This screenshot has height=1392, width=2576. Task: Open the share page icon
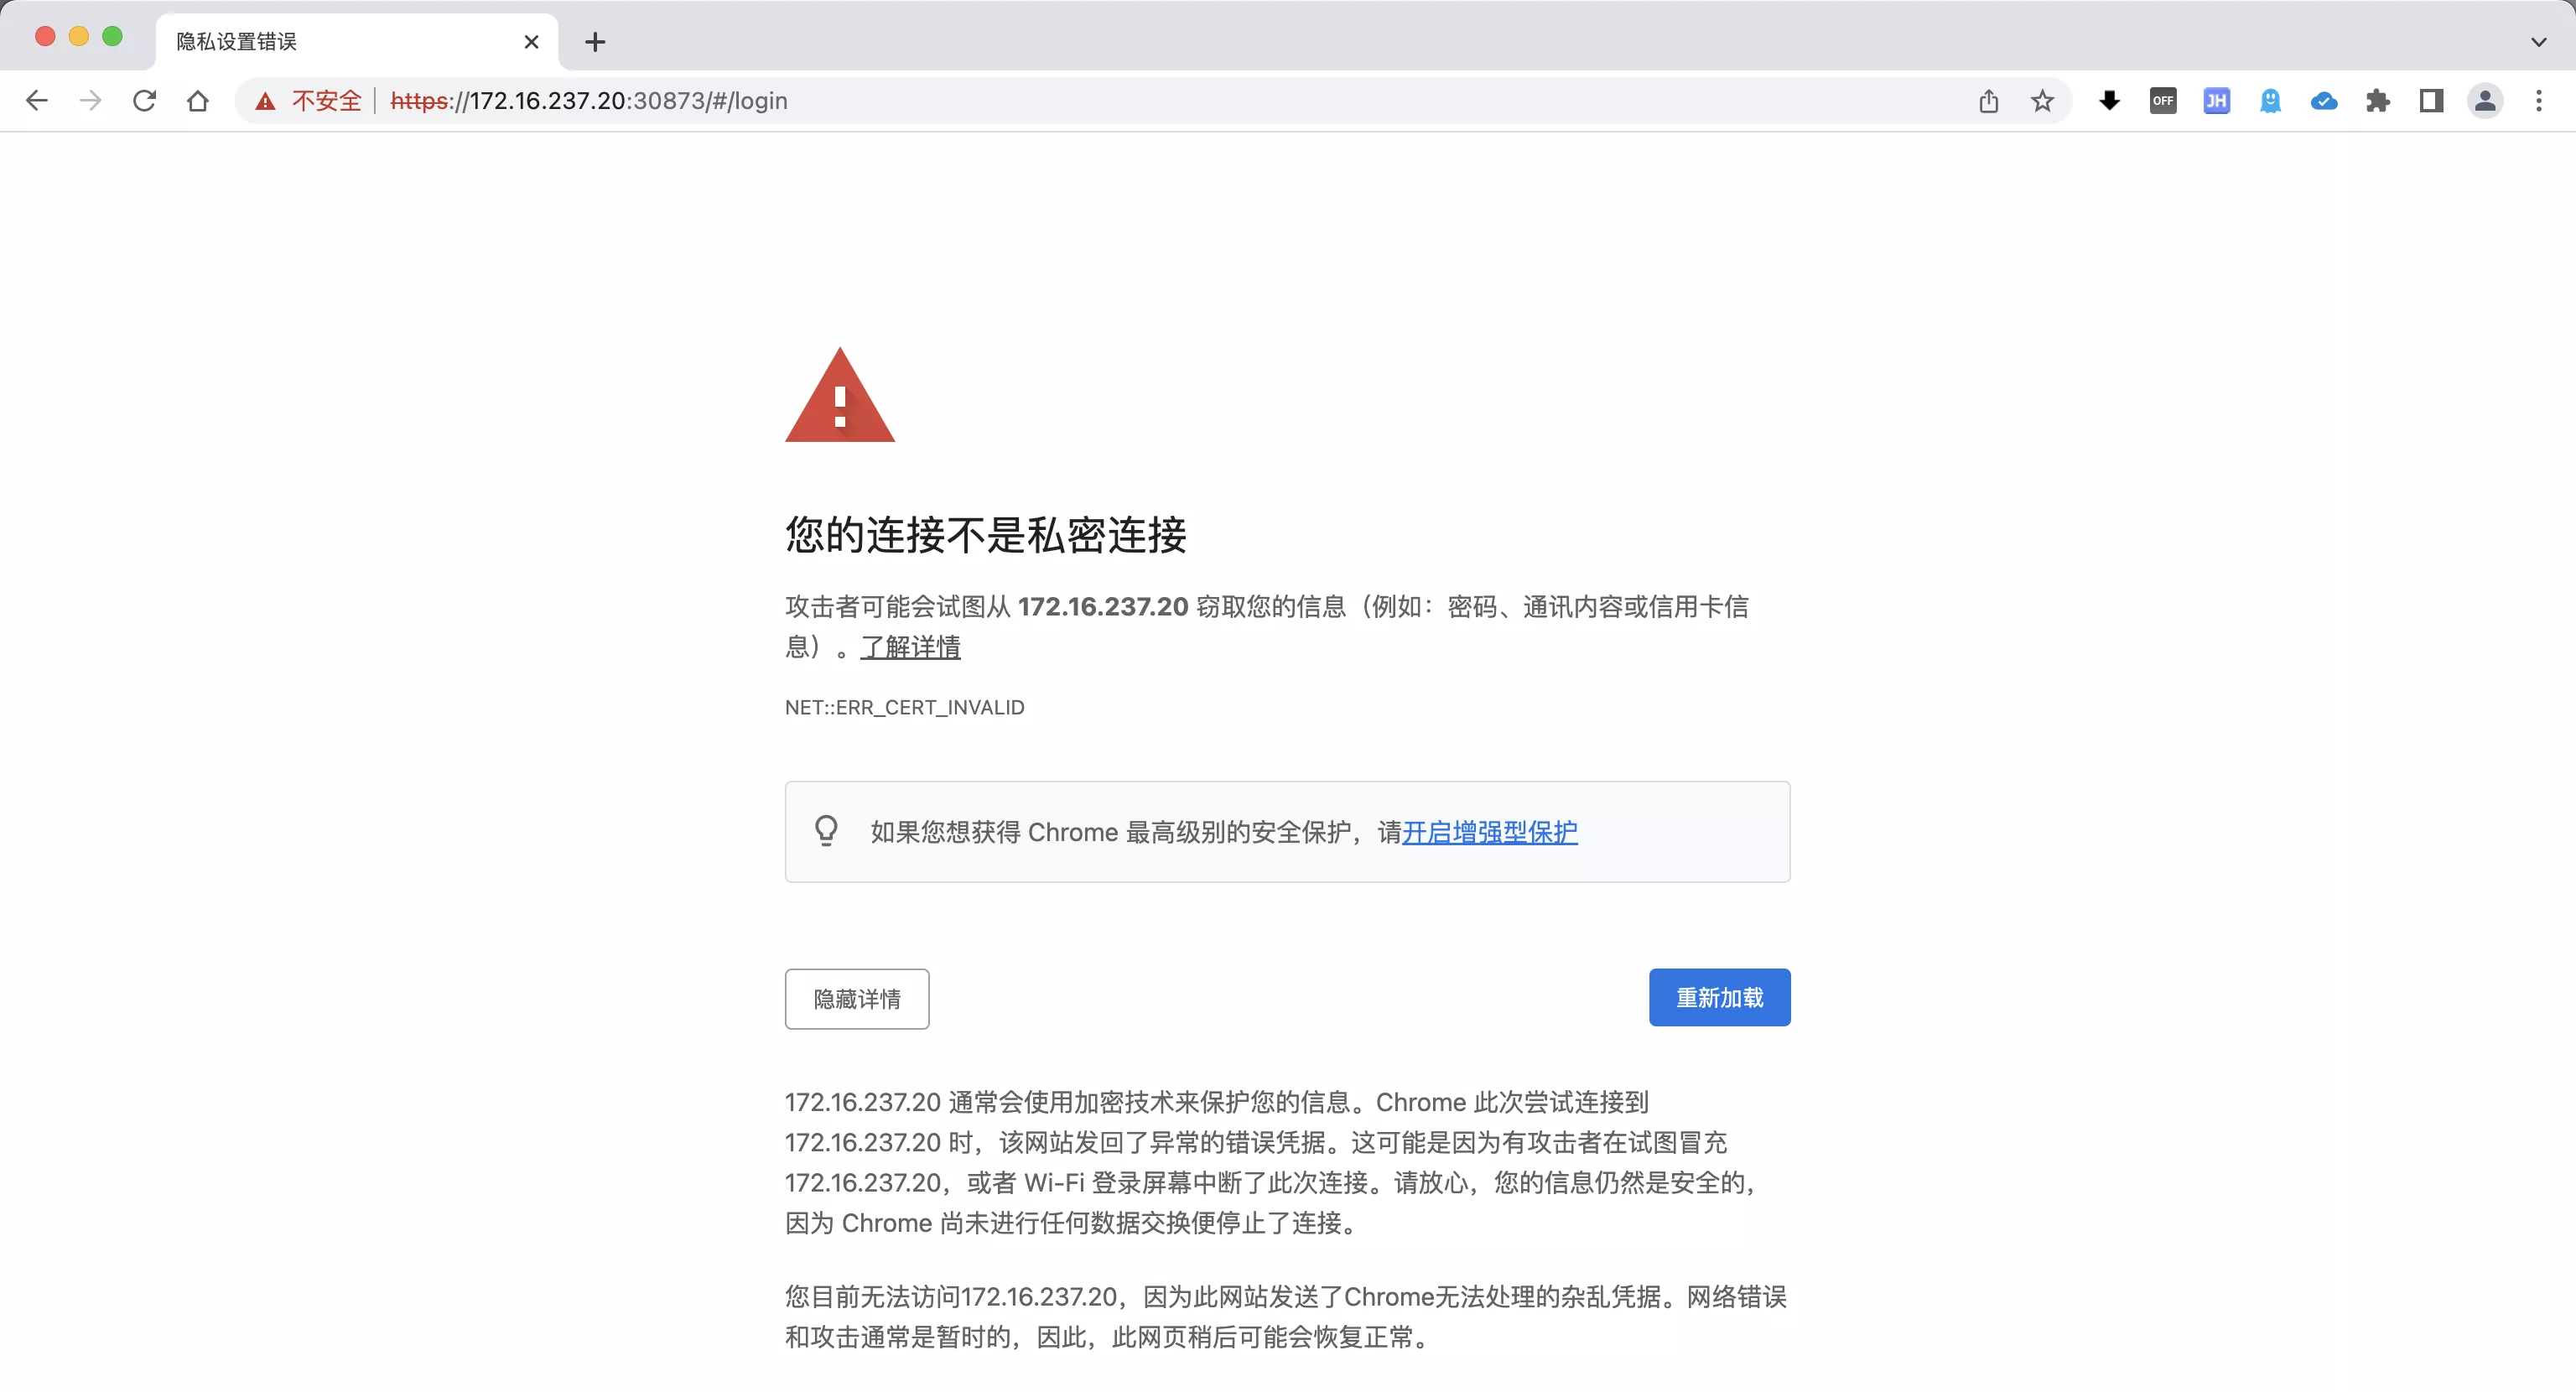click(1988, 101)
